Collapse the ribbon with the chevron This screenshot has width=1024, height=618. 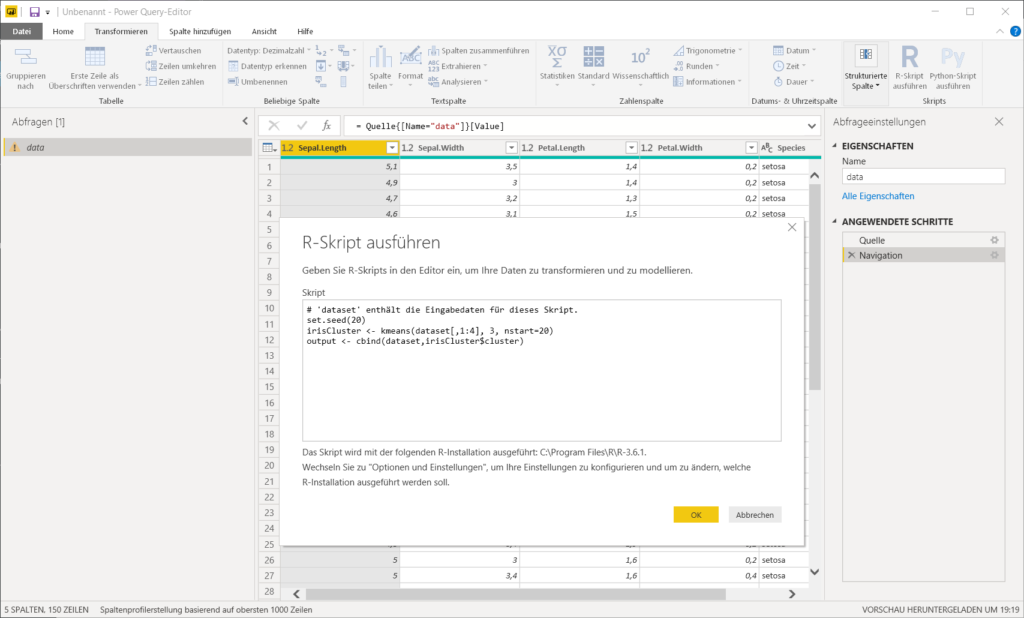click(x=999, y=31)
